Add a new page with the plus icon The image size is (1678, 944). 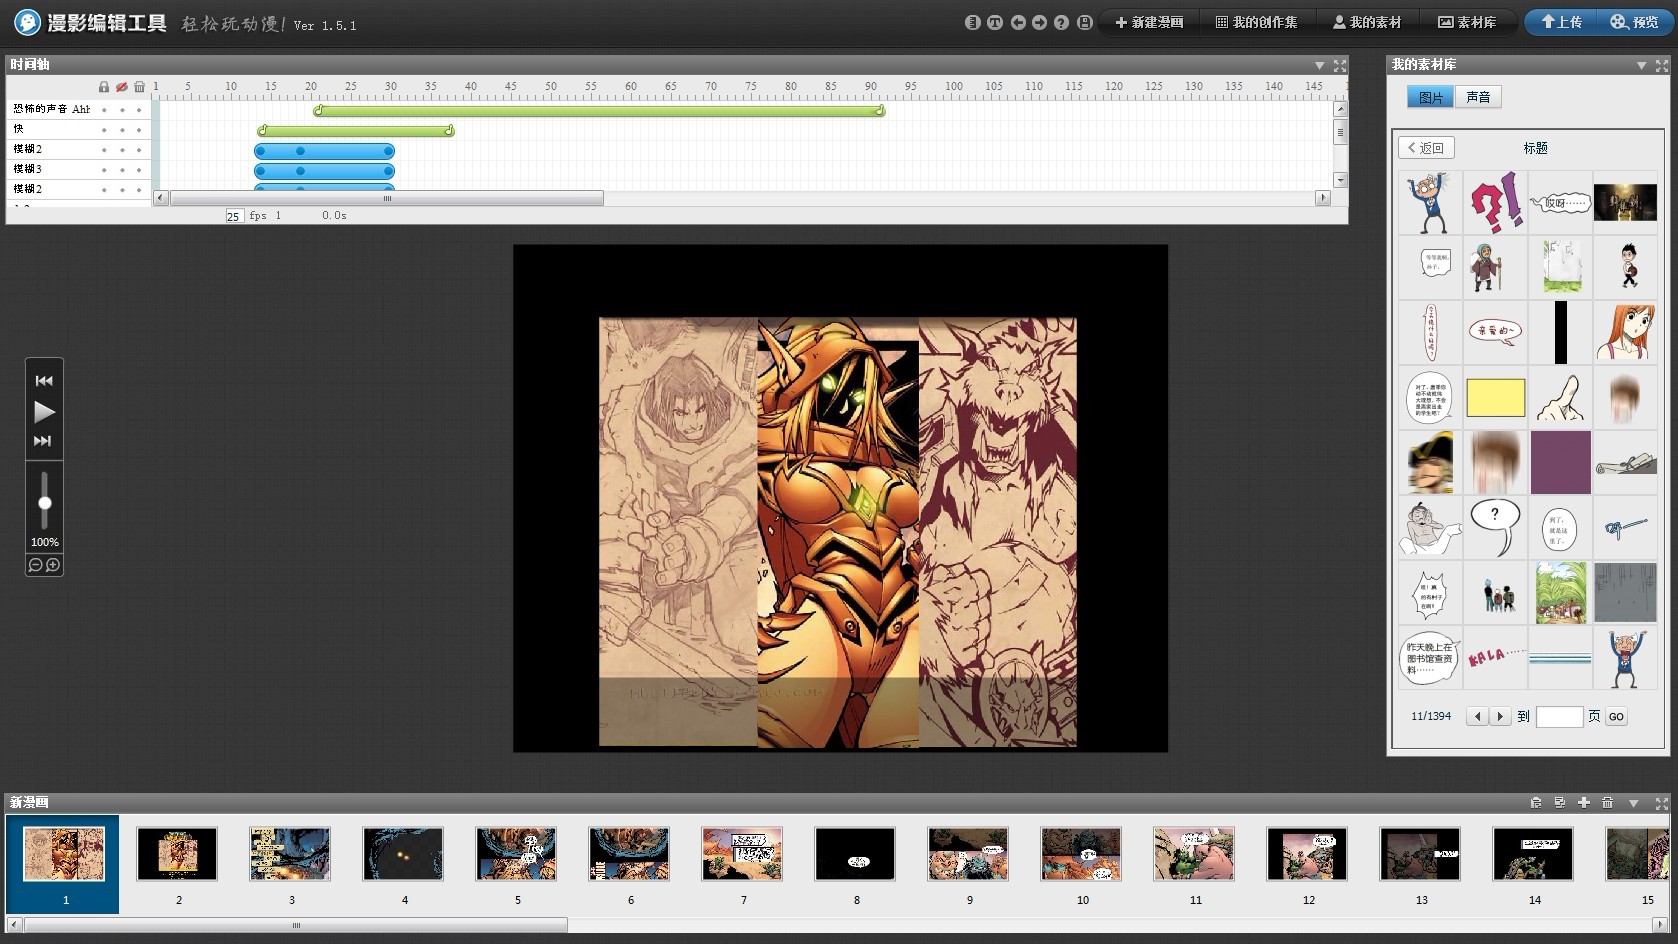[x=1584, y=802]
